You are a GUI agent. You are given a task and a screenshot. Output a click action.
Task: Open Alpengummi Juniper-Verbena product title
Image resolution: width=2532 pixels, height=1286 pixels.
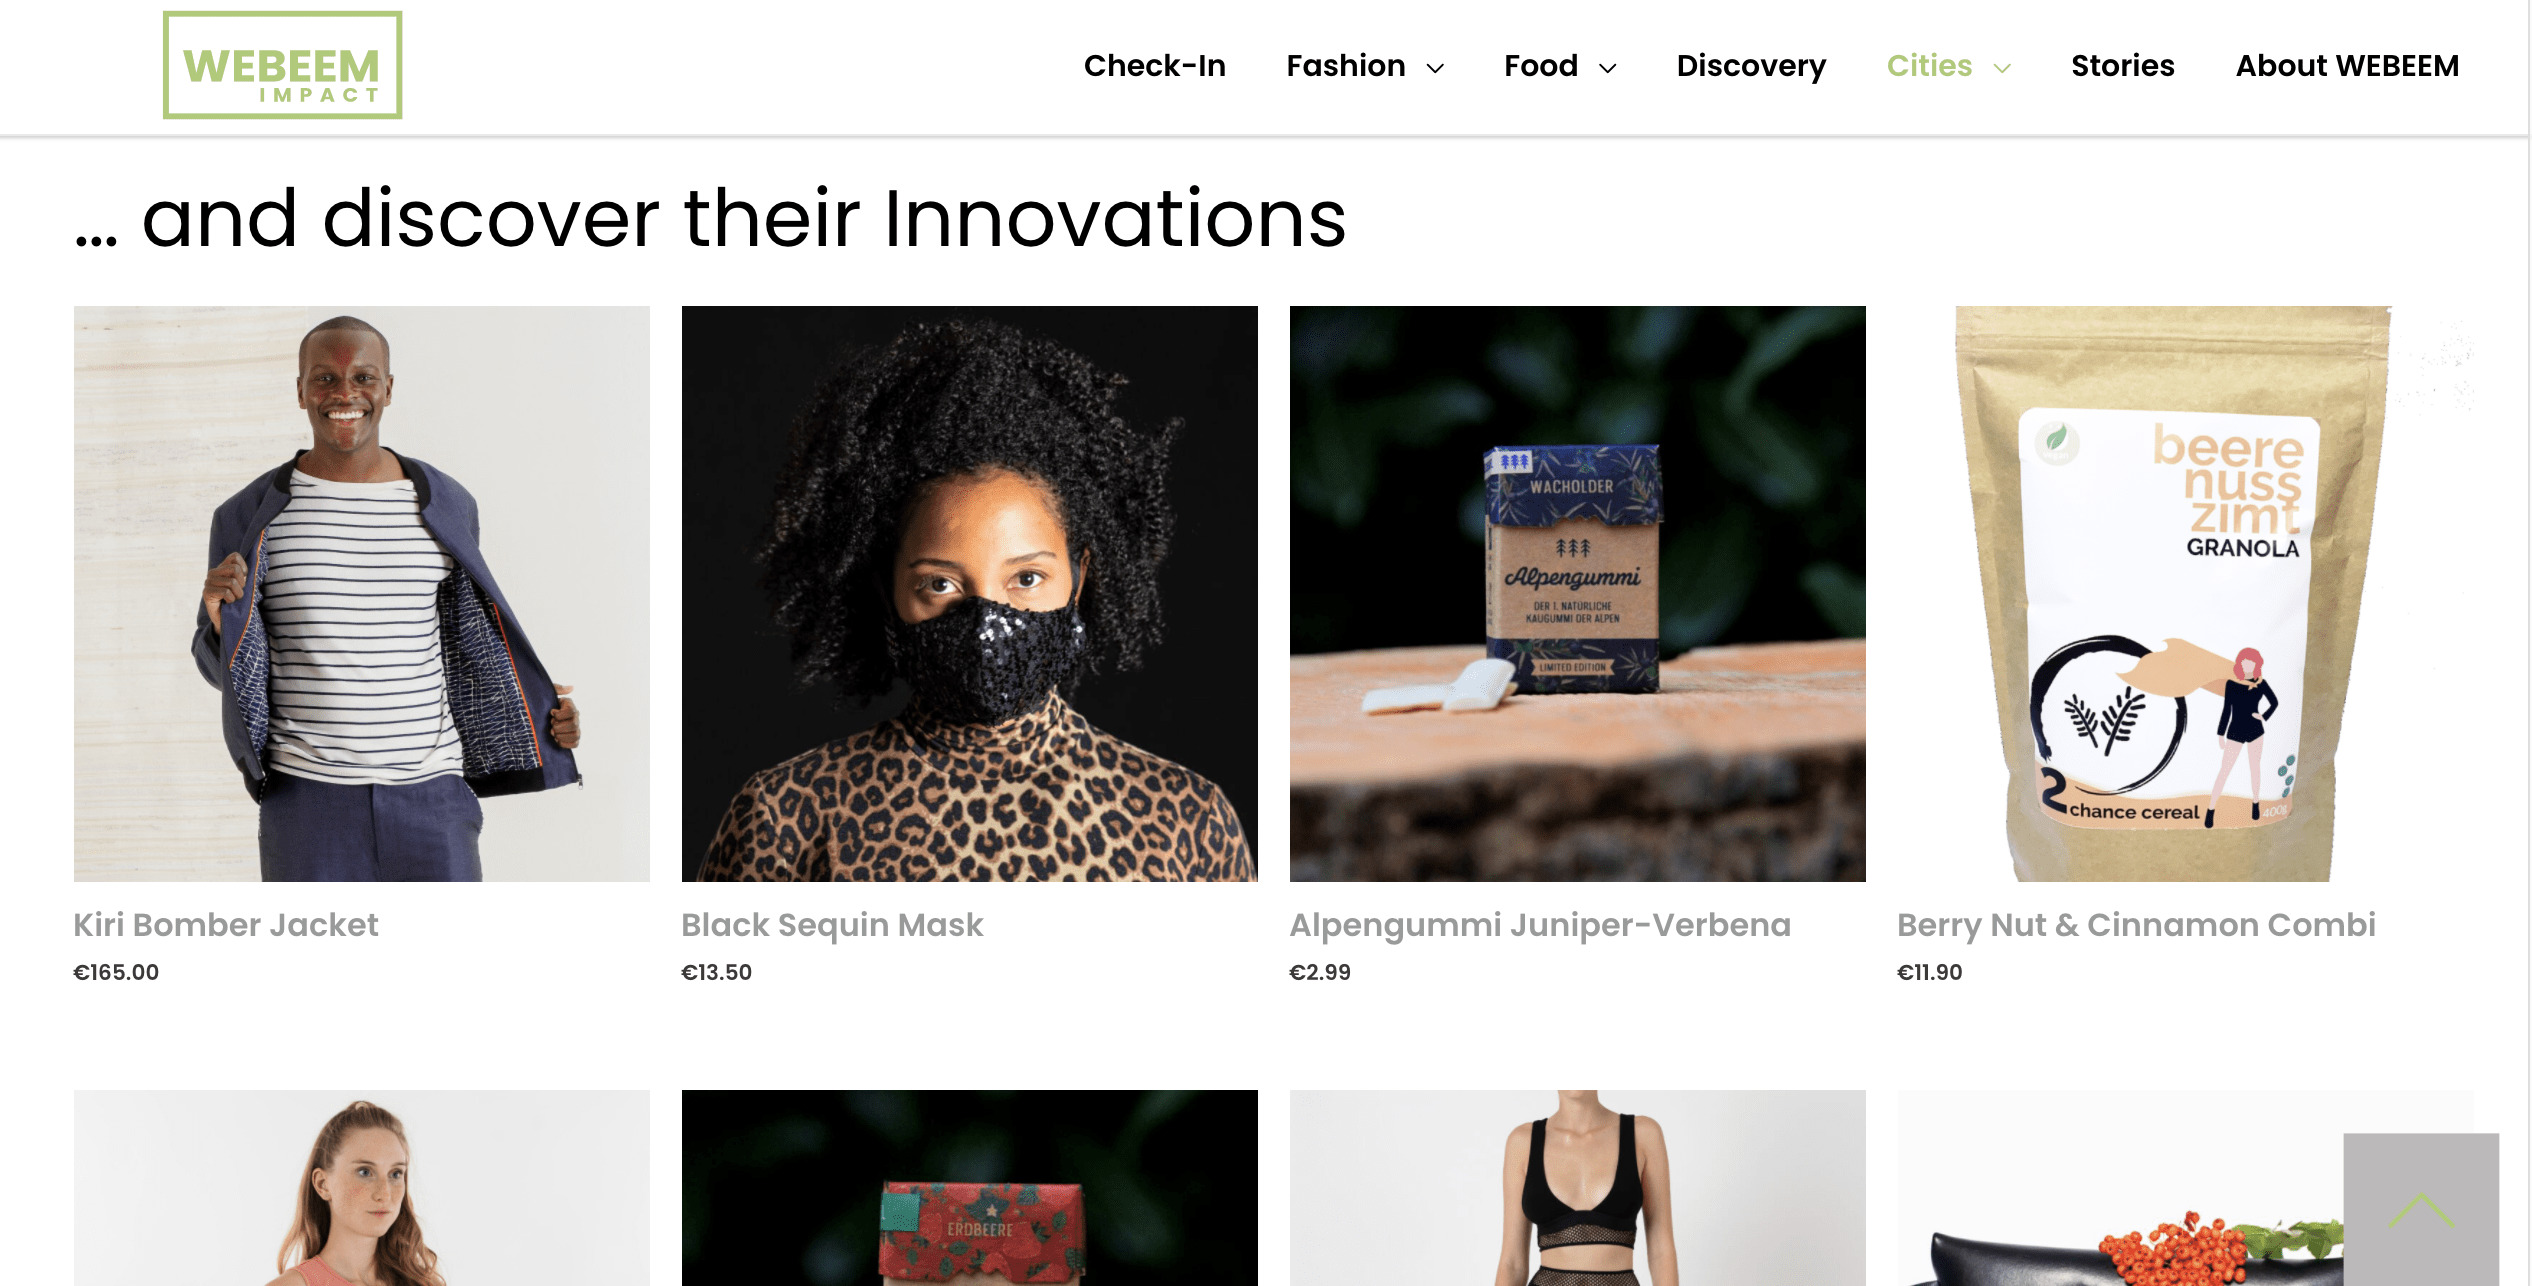point(1540,925)
